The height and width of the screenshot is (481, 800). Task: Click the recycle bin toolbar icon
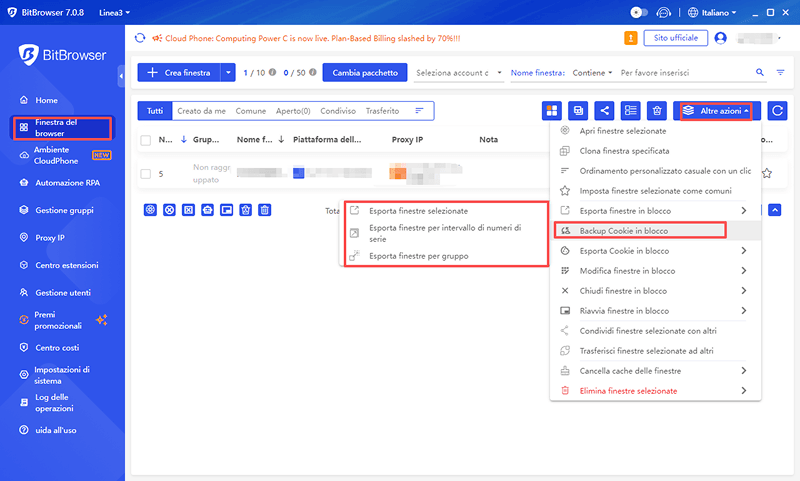656,111
